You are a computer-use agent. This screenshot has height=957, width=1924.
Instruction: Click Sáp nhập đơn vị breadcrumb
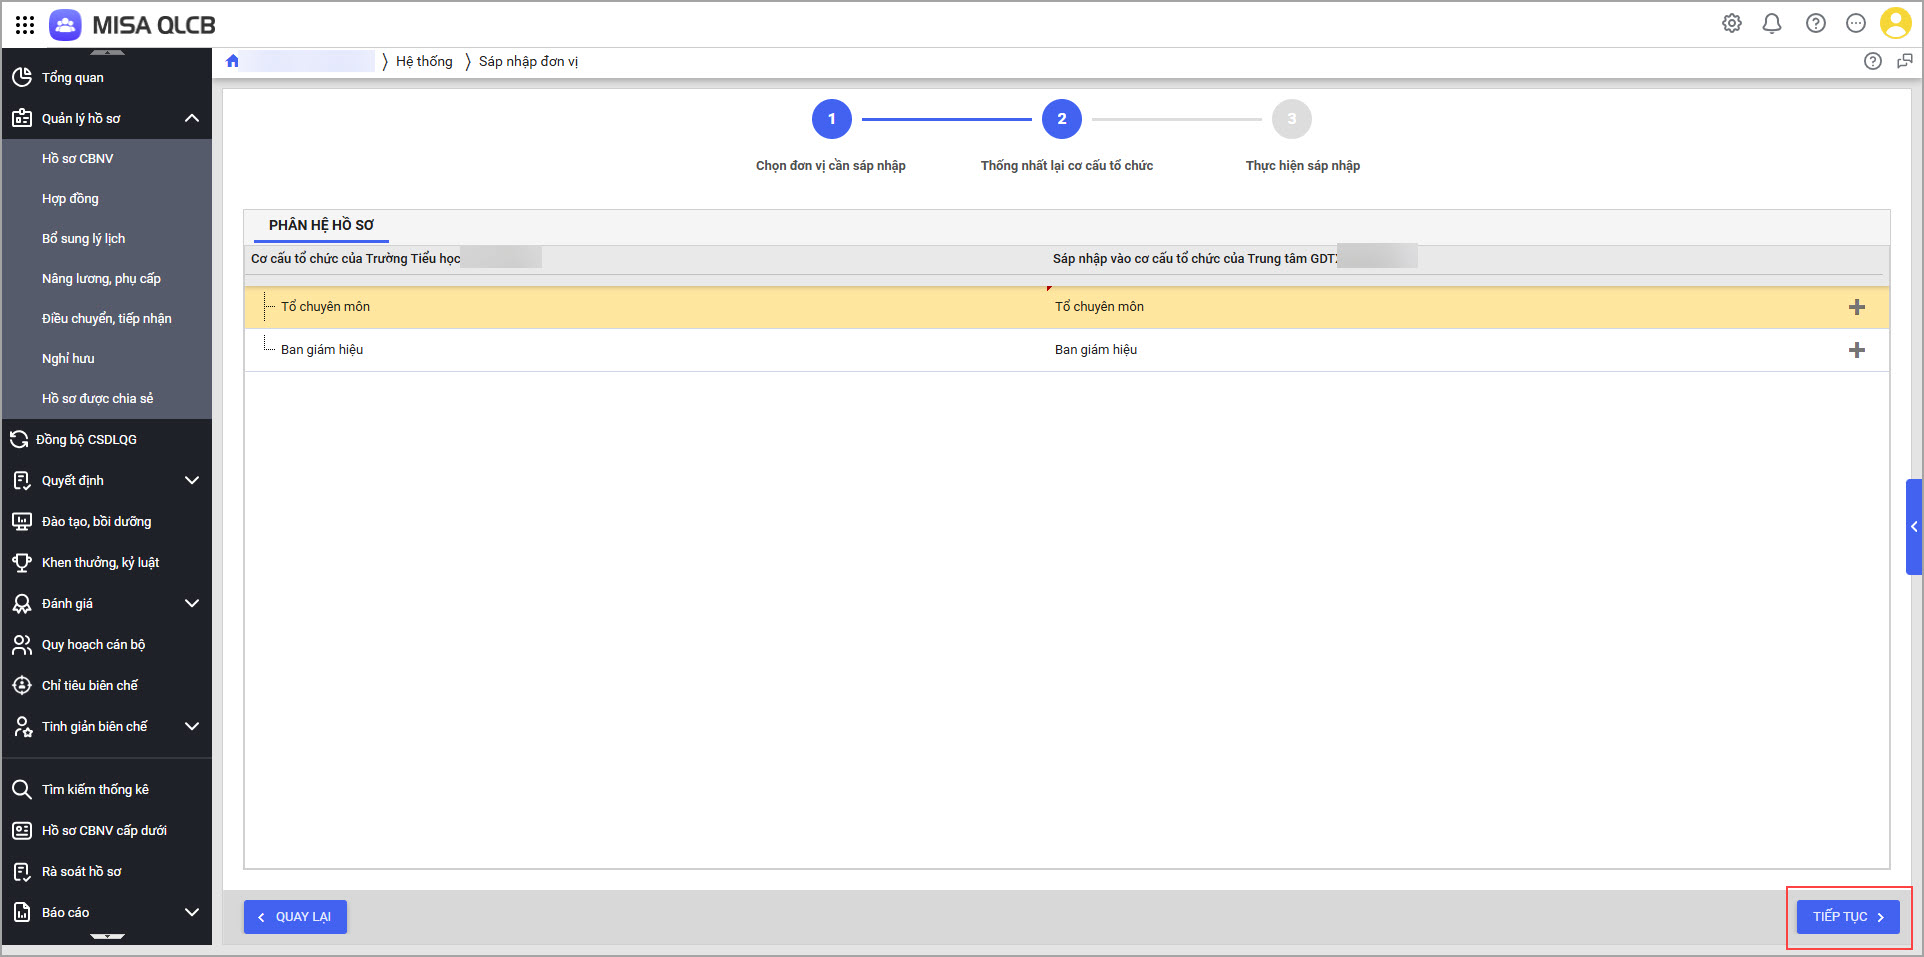(528, 61)
